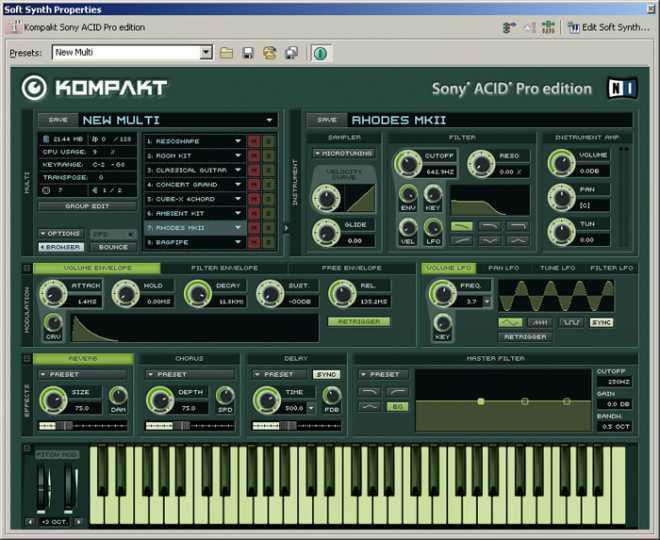Solo slot 6 Ambient Kit
The width and height of the screenshot is (660, 540).
click(x=268, y=213)
